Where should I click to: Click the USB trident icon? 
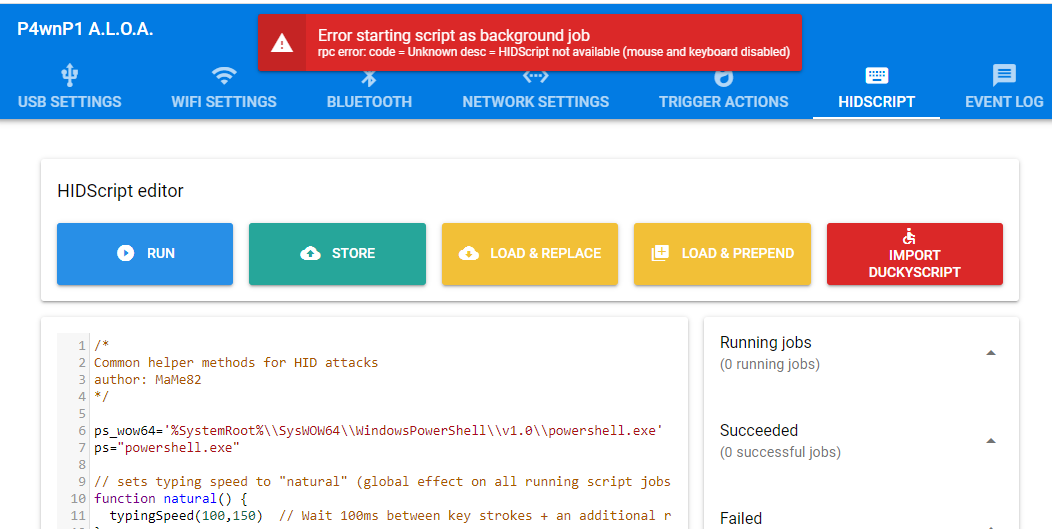point(70,75)
